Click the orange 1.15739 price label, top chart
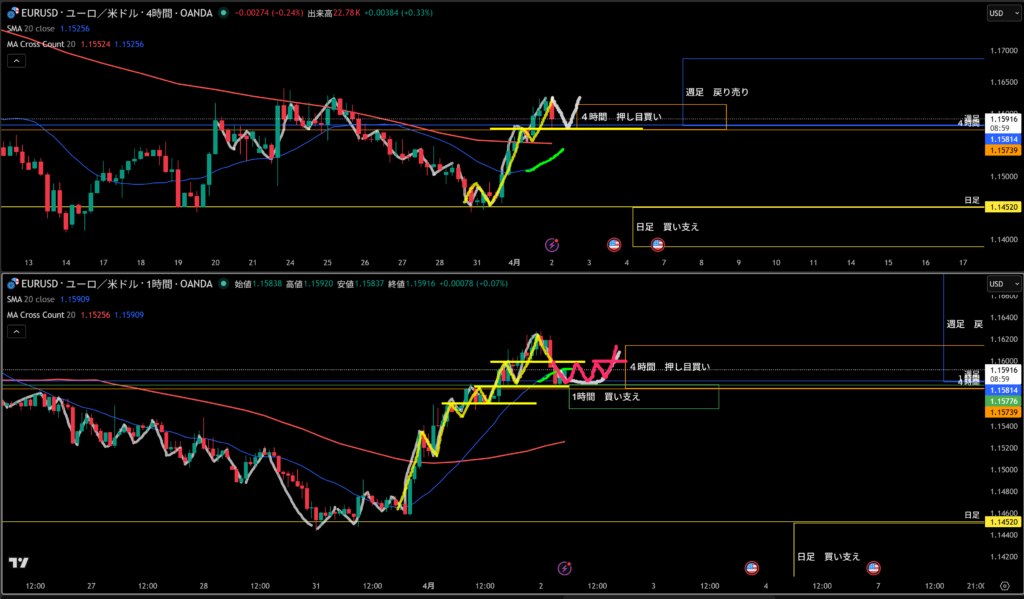This screenshot has width=1024, height=599. pyautogui.click(x=1002, y=150)
